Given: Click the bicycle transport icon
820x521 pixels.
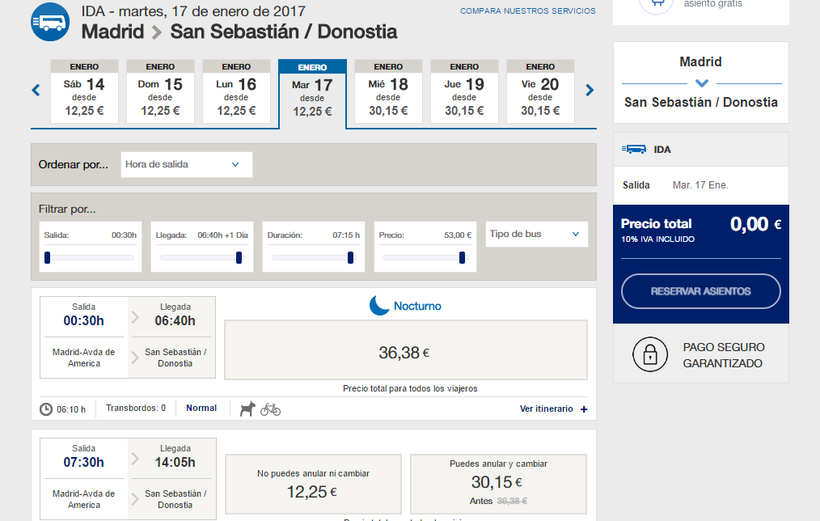Looking at the screenshot, I should (270, 408).
